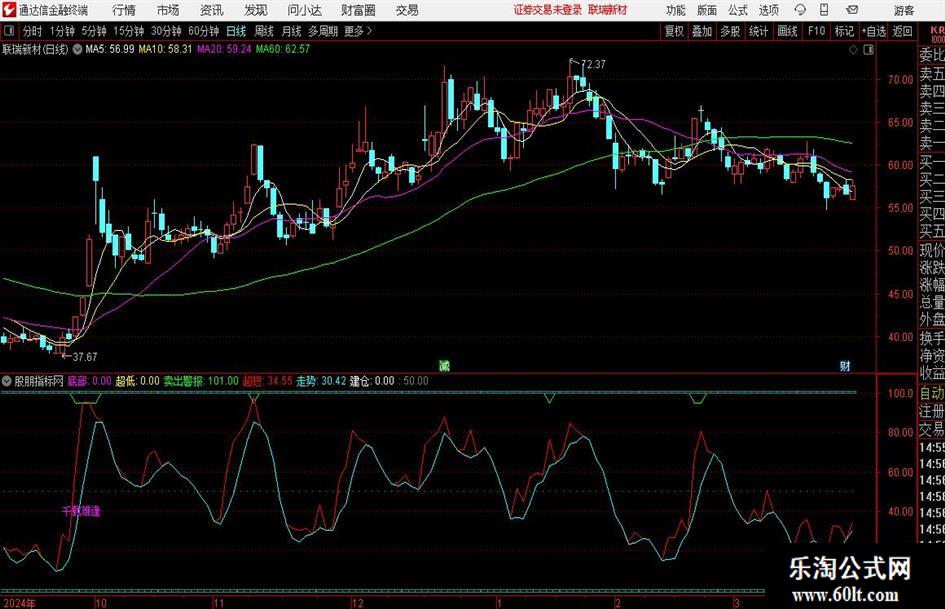Viewport: 945px width, 609px height.
Task: Click the 返回 back button
Action: click(902, 31)
